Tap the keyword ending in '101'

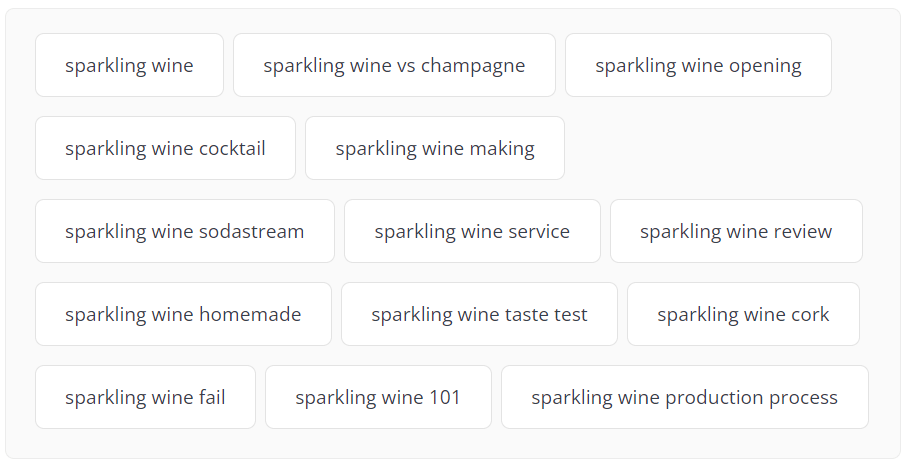(x=378, y=397)
